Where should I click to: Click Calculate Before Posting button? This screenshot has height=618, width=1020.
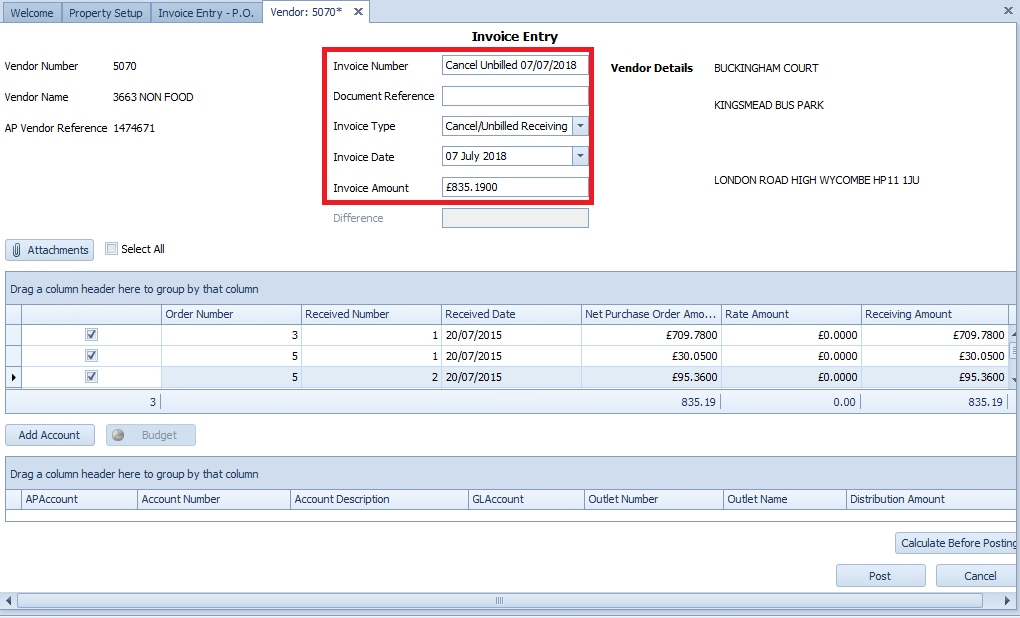tap(956, 543)
